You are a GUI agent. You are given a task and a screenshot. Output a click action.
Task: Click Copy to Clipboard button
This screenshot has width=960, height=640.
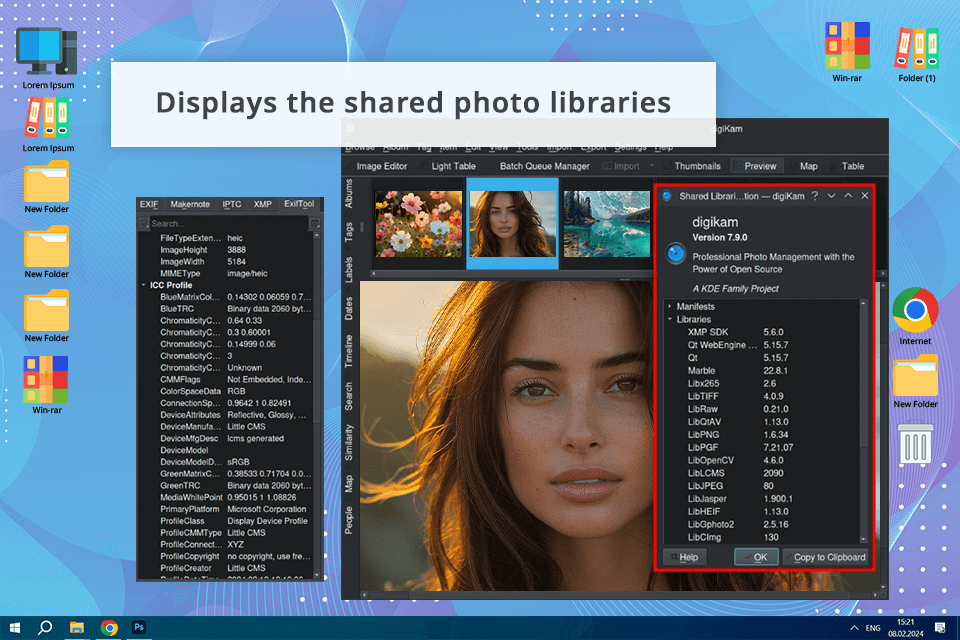825,557
